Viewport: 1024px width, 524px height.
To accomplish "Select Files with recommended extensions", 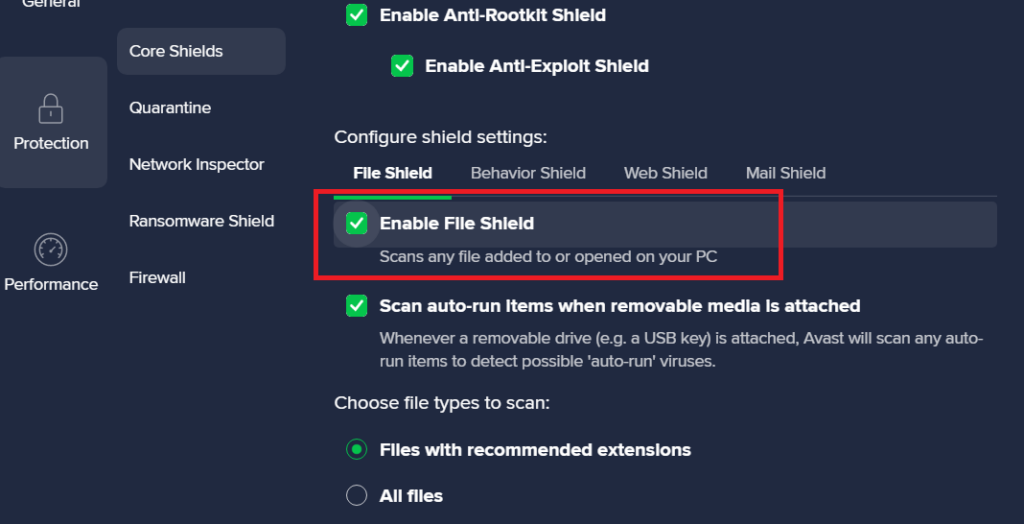I will tap(356, 450).
